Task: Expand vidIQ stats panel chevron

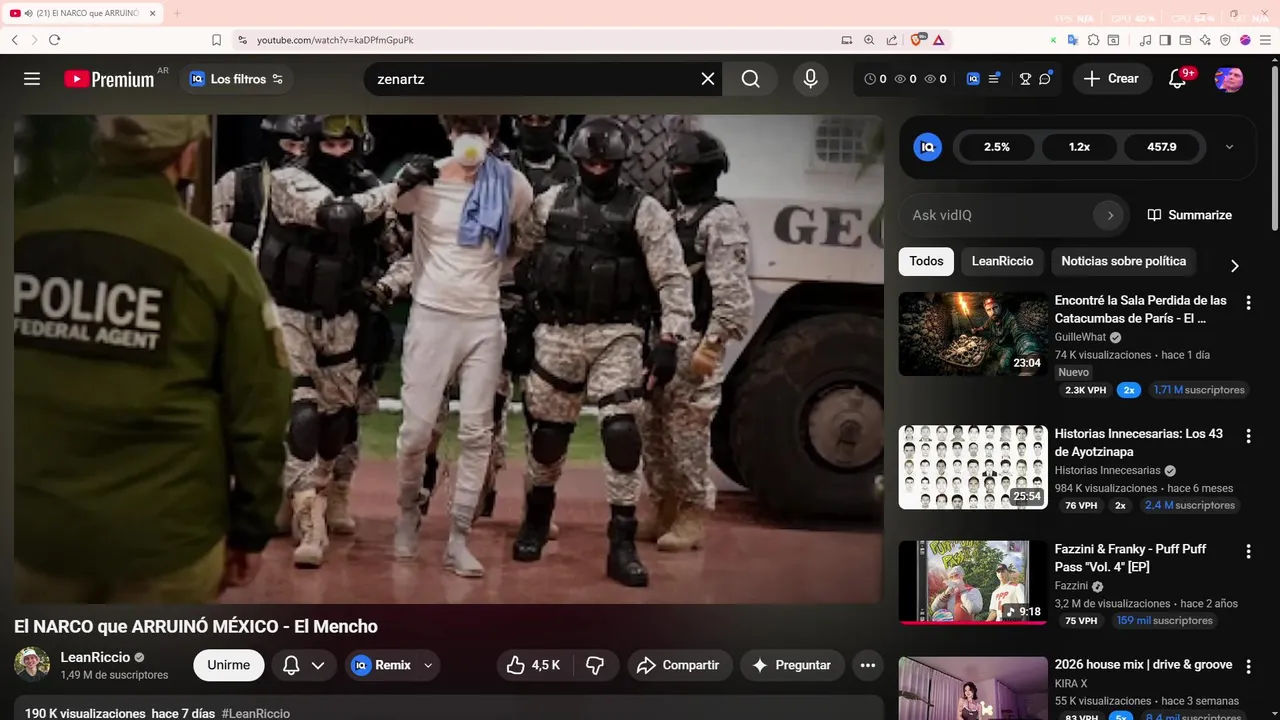Action: coord(1229,147)
